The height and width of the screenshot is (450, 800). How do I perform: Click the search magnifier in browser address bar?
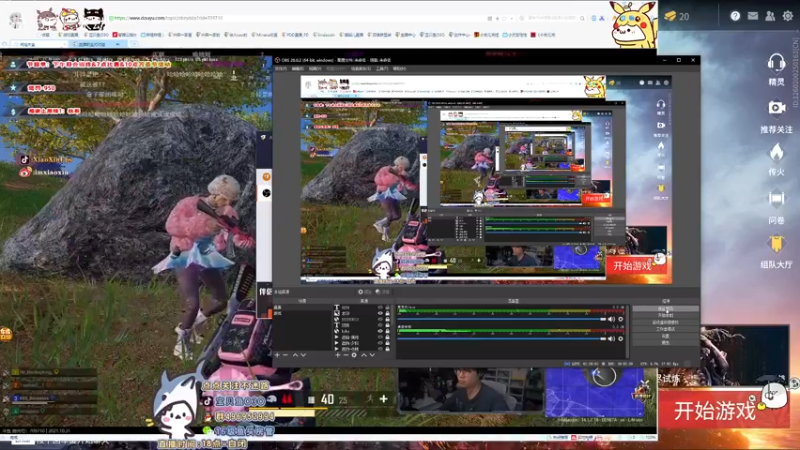(x=582, y=18)
